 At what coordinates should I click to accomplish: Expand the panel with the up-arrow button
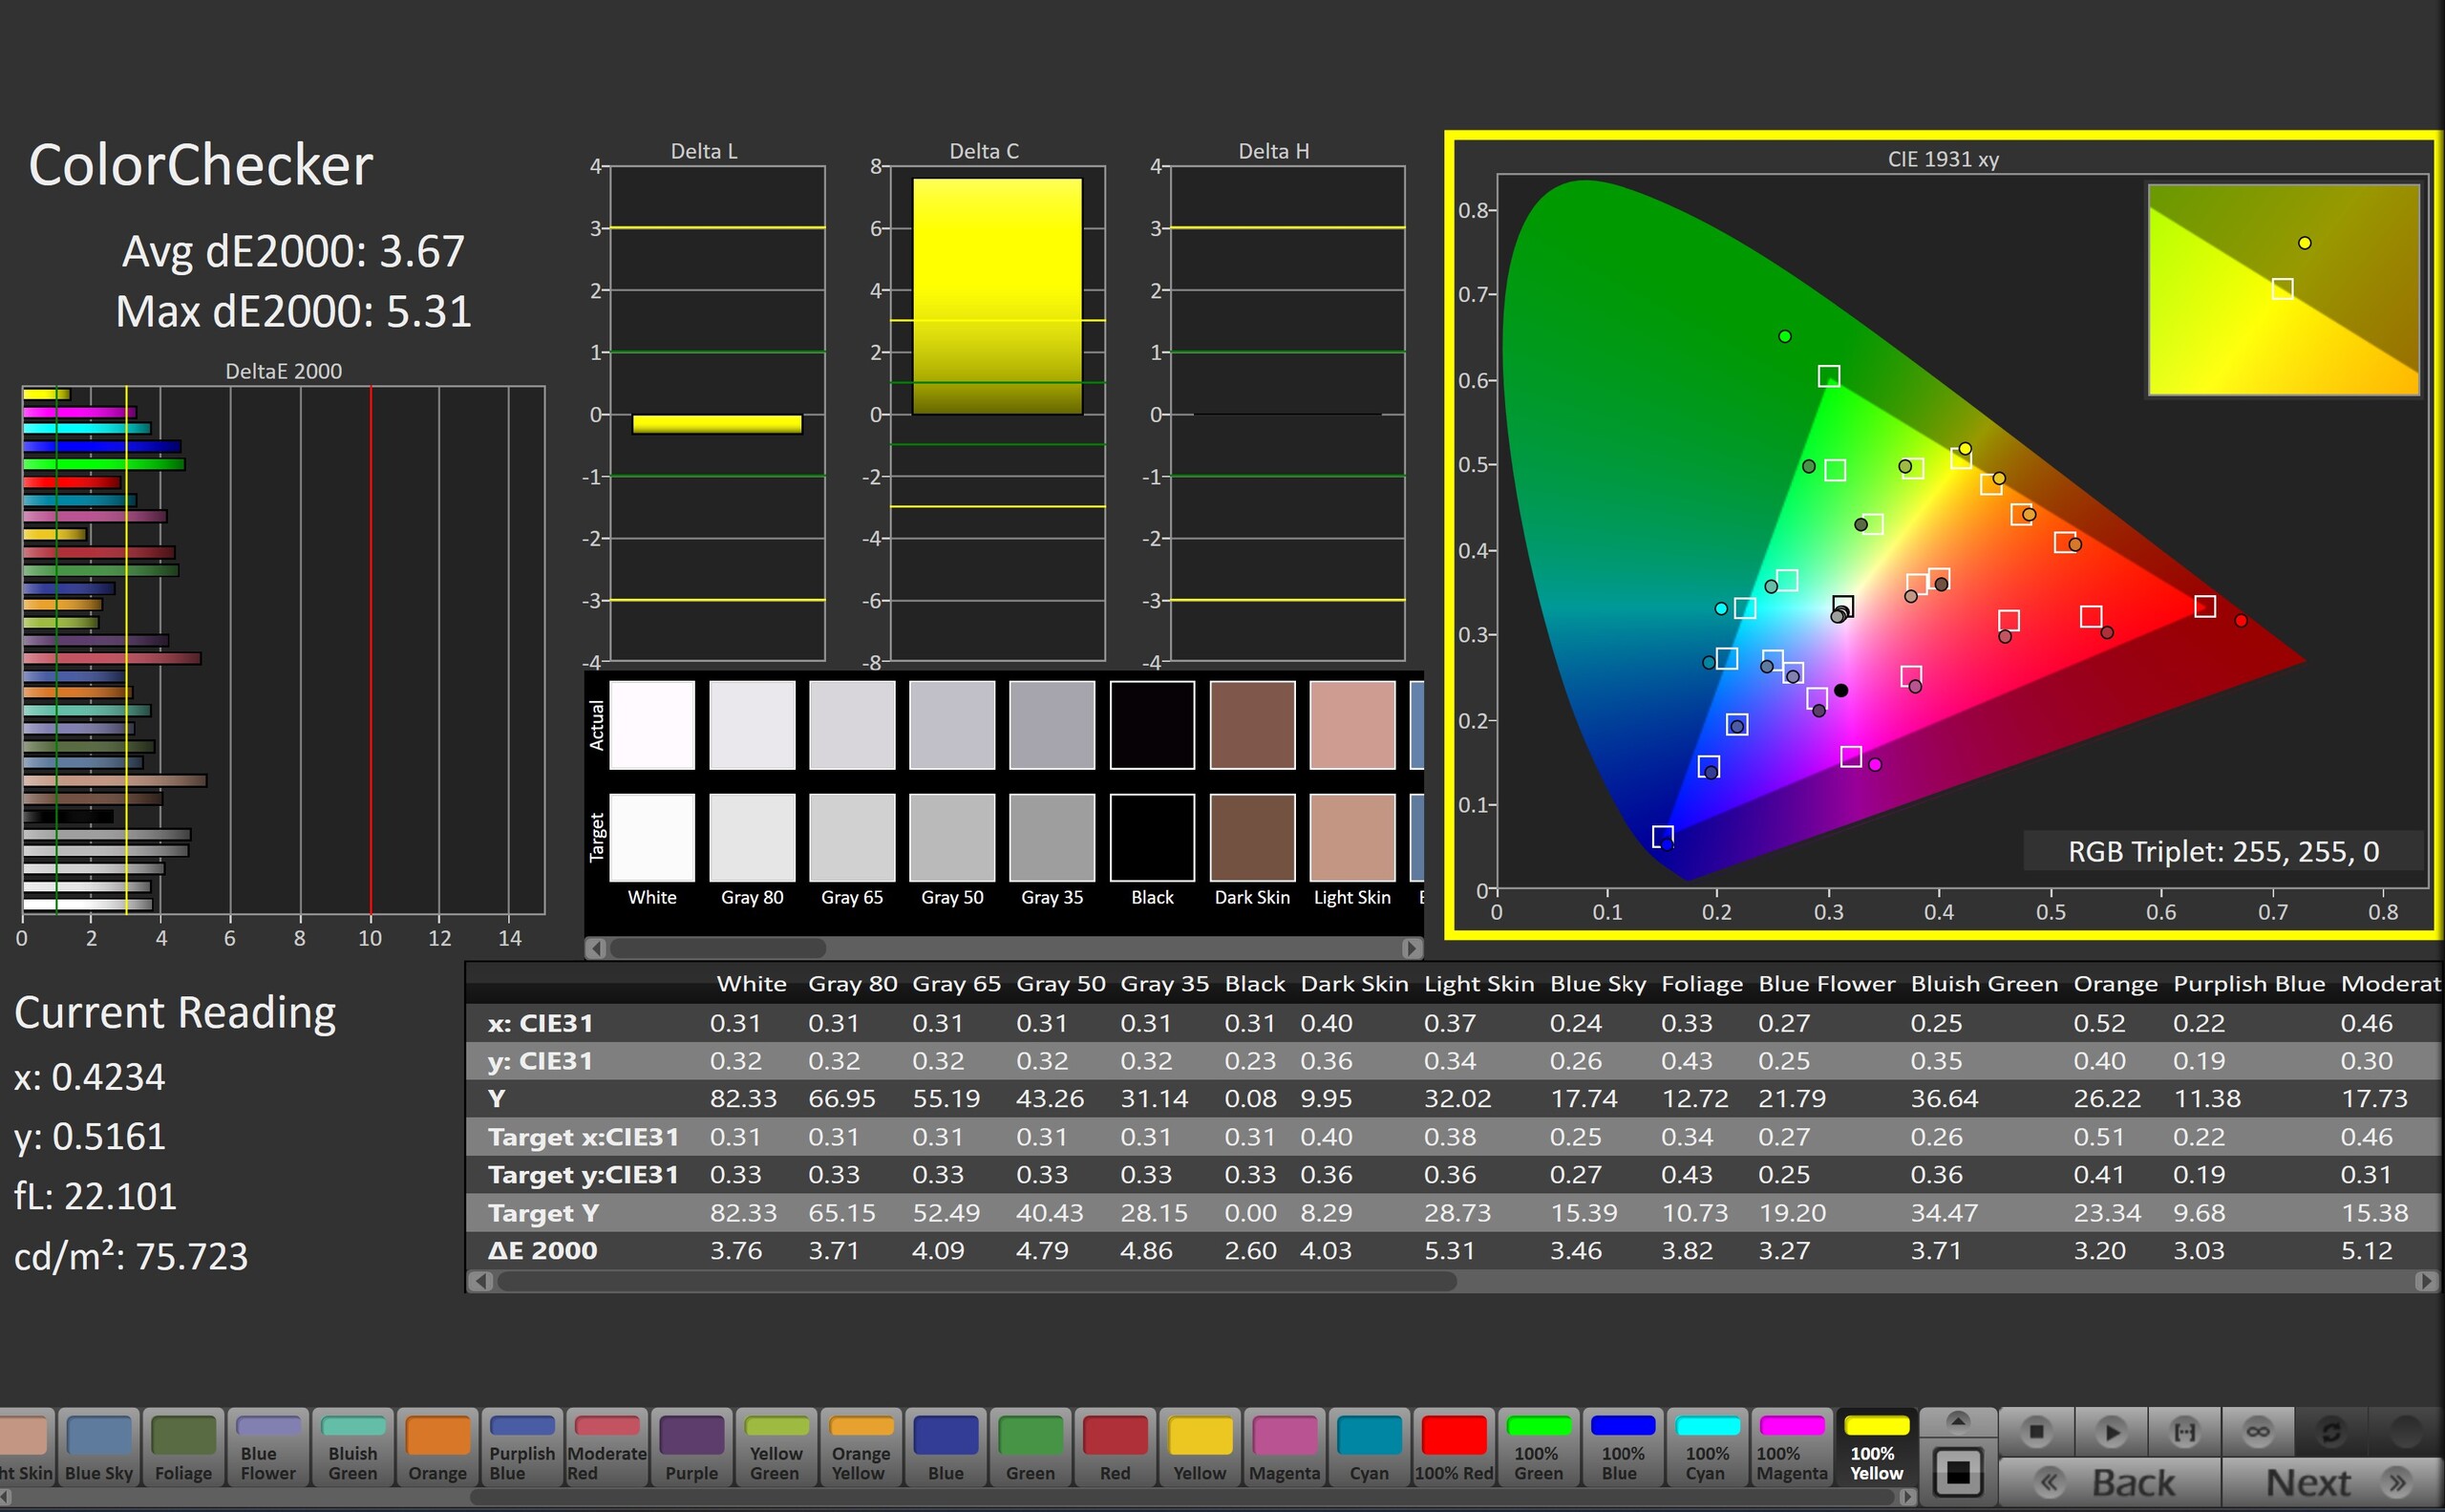tap(1958, 1421)
